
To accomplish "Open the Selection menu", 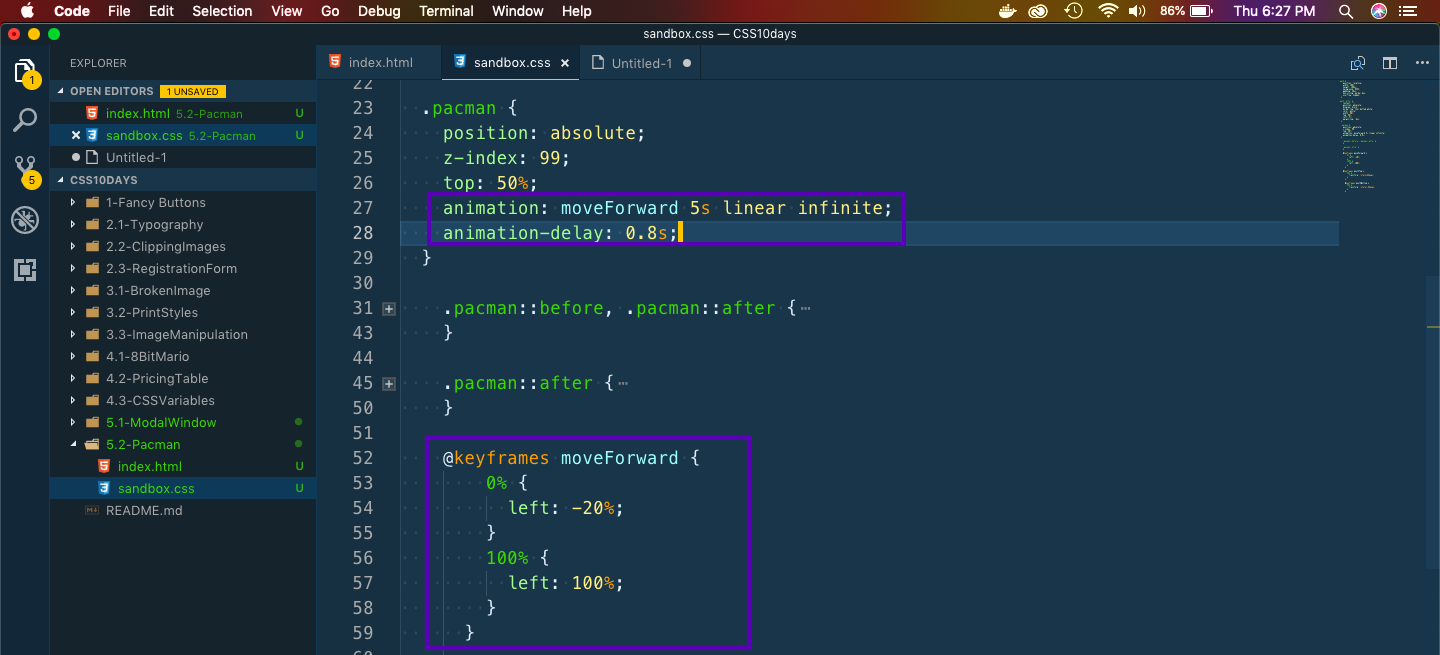I will [x=222, y=11].
